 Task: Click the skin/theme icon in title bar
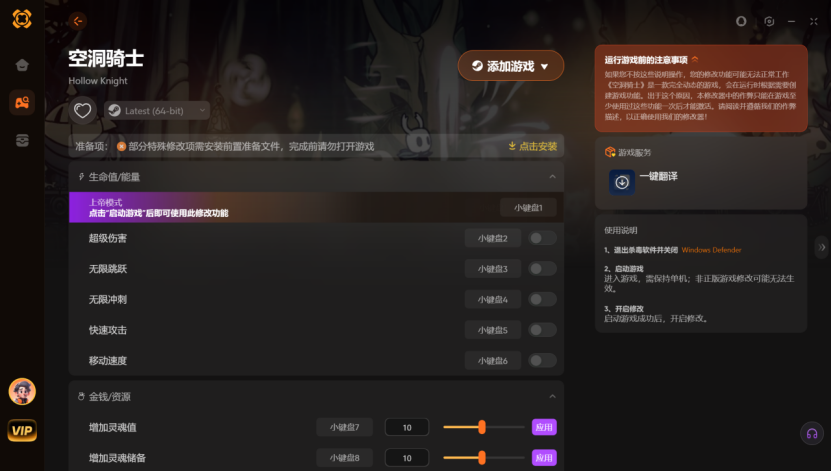[x=741, y=21]
